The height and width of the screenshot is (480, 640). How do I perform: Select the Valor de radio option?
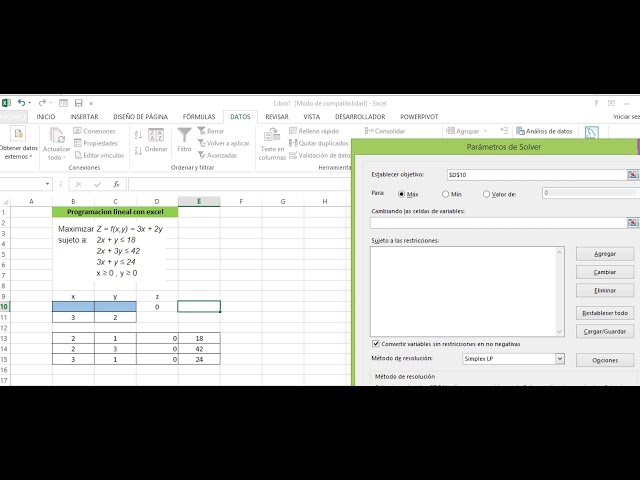(x=486, y=194)
